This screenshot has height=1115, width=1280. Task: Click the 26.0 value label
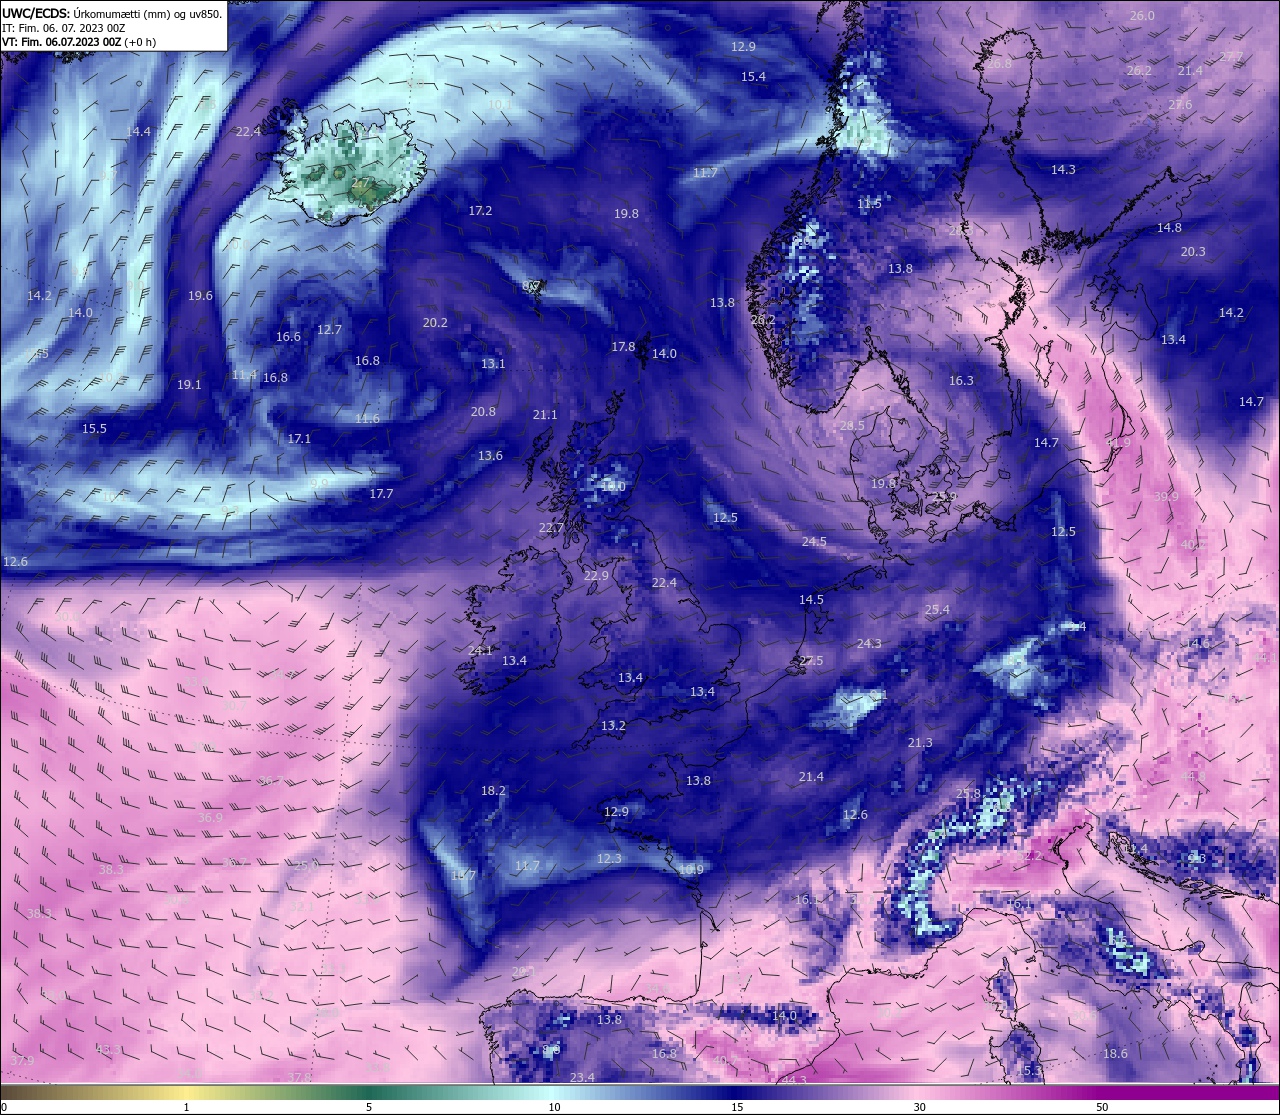[1142, 16]
